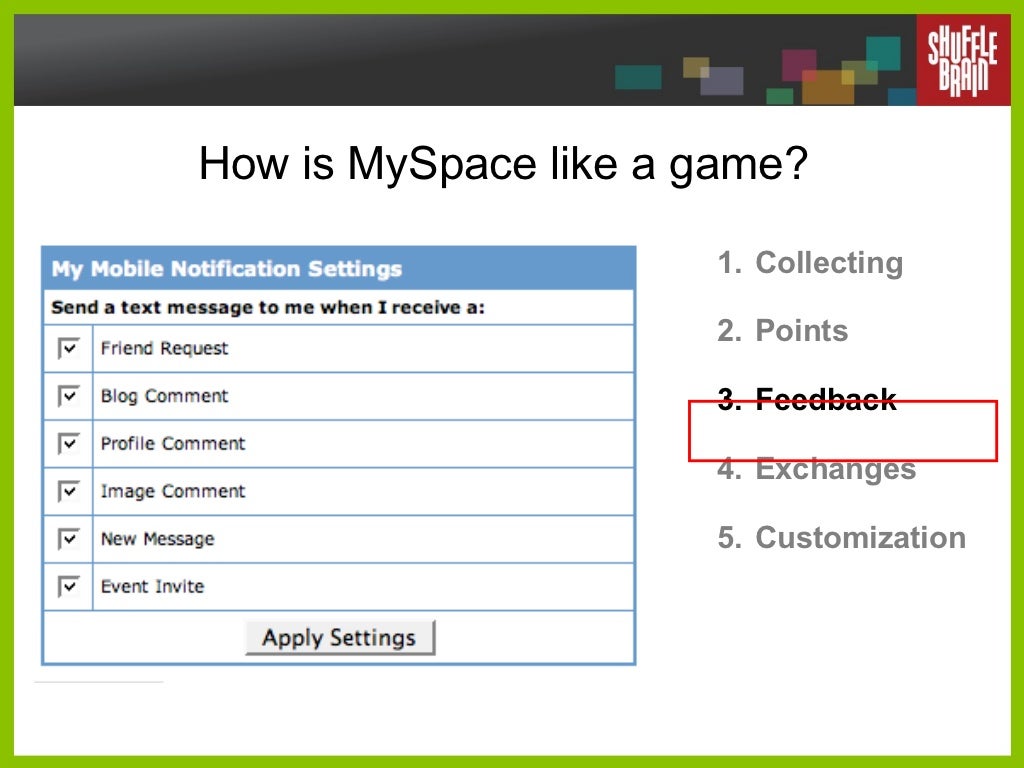
Task: Click the 'Image Comment' label text
Action: pyautogui.click(x=172, y=491)
